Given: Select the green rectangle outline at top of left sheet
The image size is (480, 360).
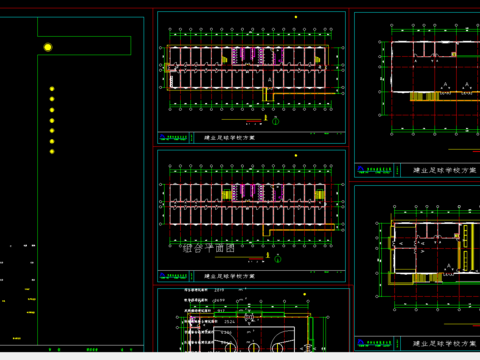Looking at the screenshot, I should point(84,46).
